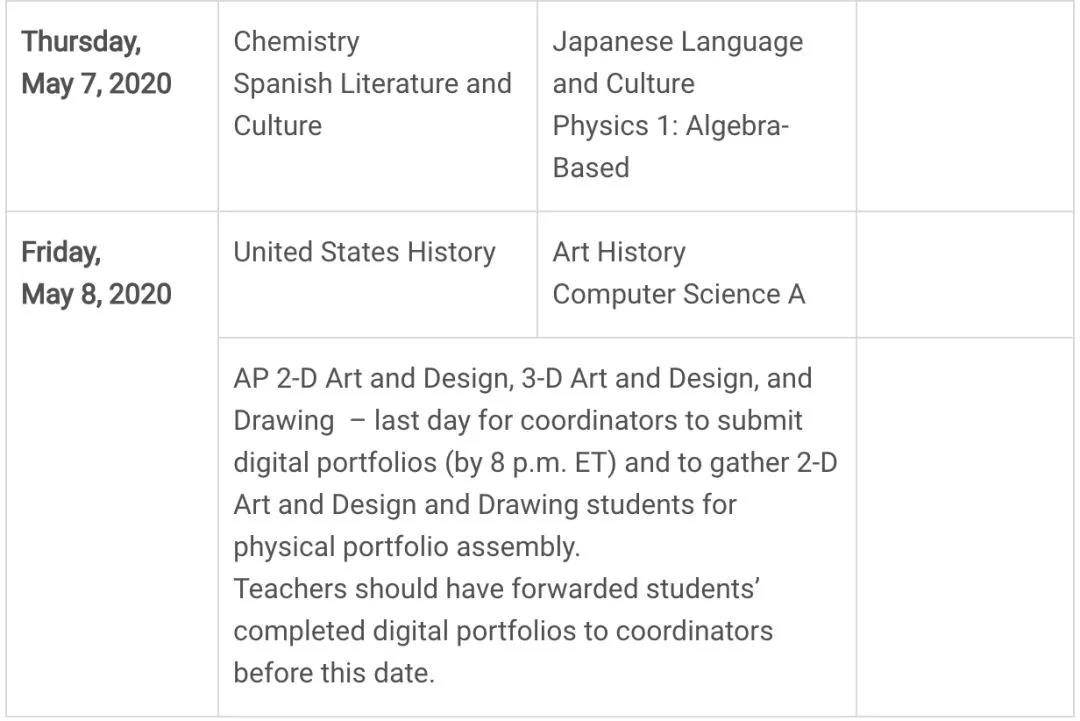Click AP 2-D Art and Design text
Image resolution: width=1080 pixels, height=721 pixels.
pyautogui.click(x=373, y=378)
